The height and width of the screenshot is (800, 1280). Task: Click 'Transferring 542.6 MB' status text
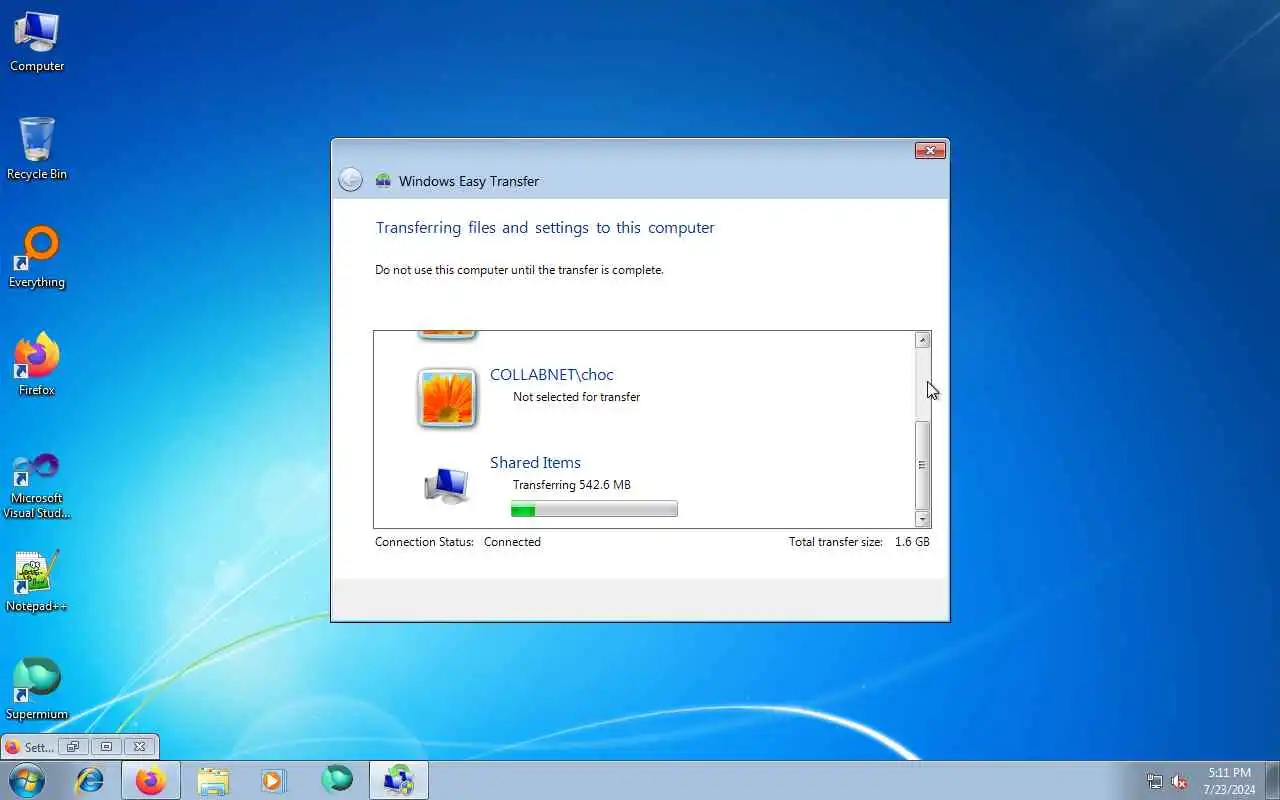point(572,485)
